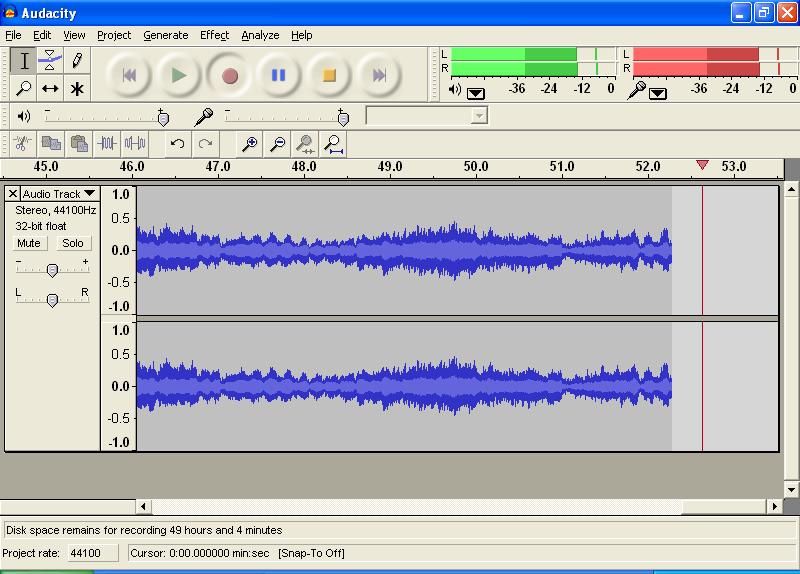800x574 pixels.
Task: Click the Paste icon in edit toolbar
Action: [x=79, y=143]
